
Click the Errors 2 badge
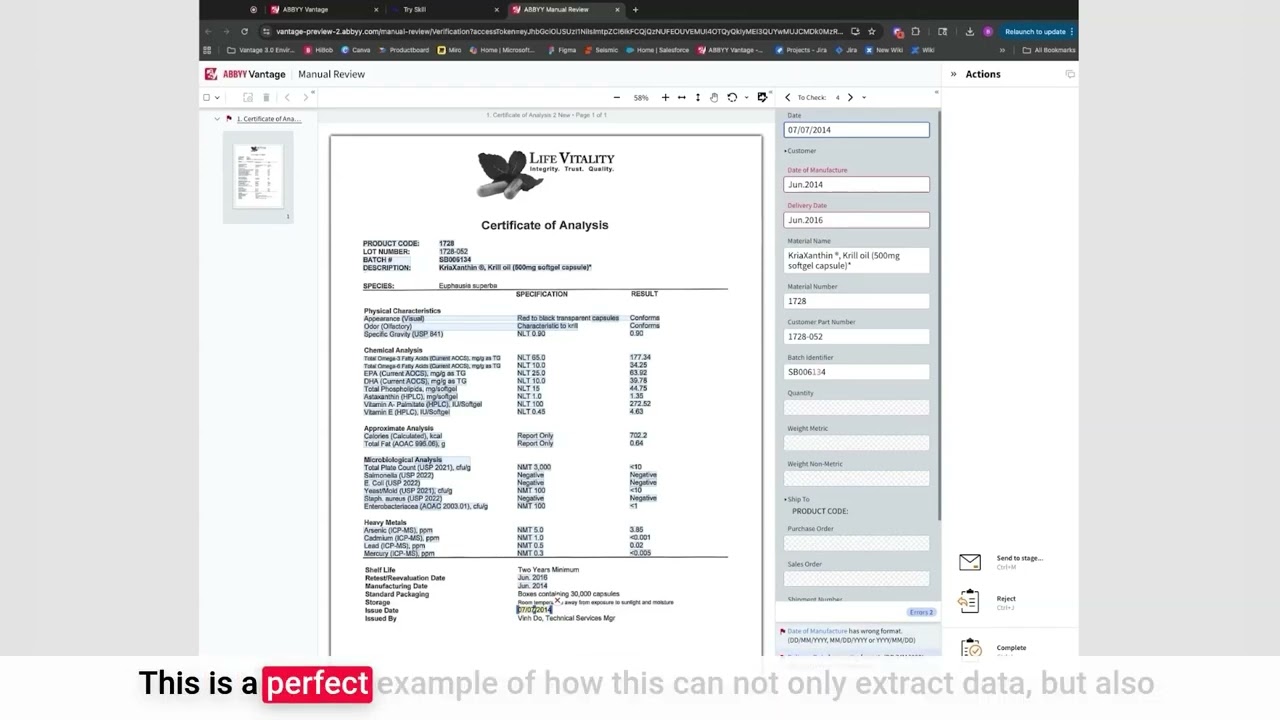pyautogui.click(x=921, y=612)
